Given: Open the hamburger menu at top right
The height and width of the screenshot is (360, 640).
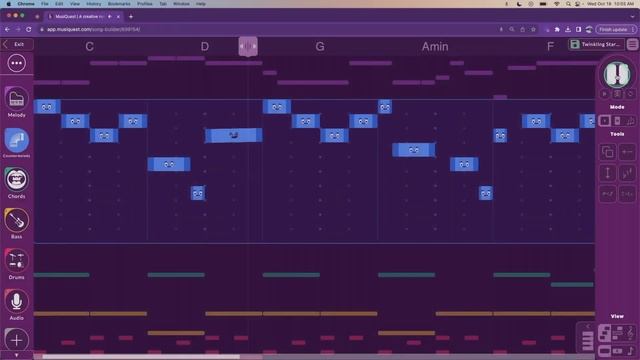Looking at the screenshot, I should (632, 44).
